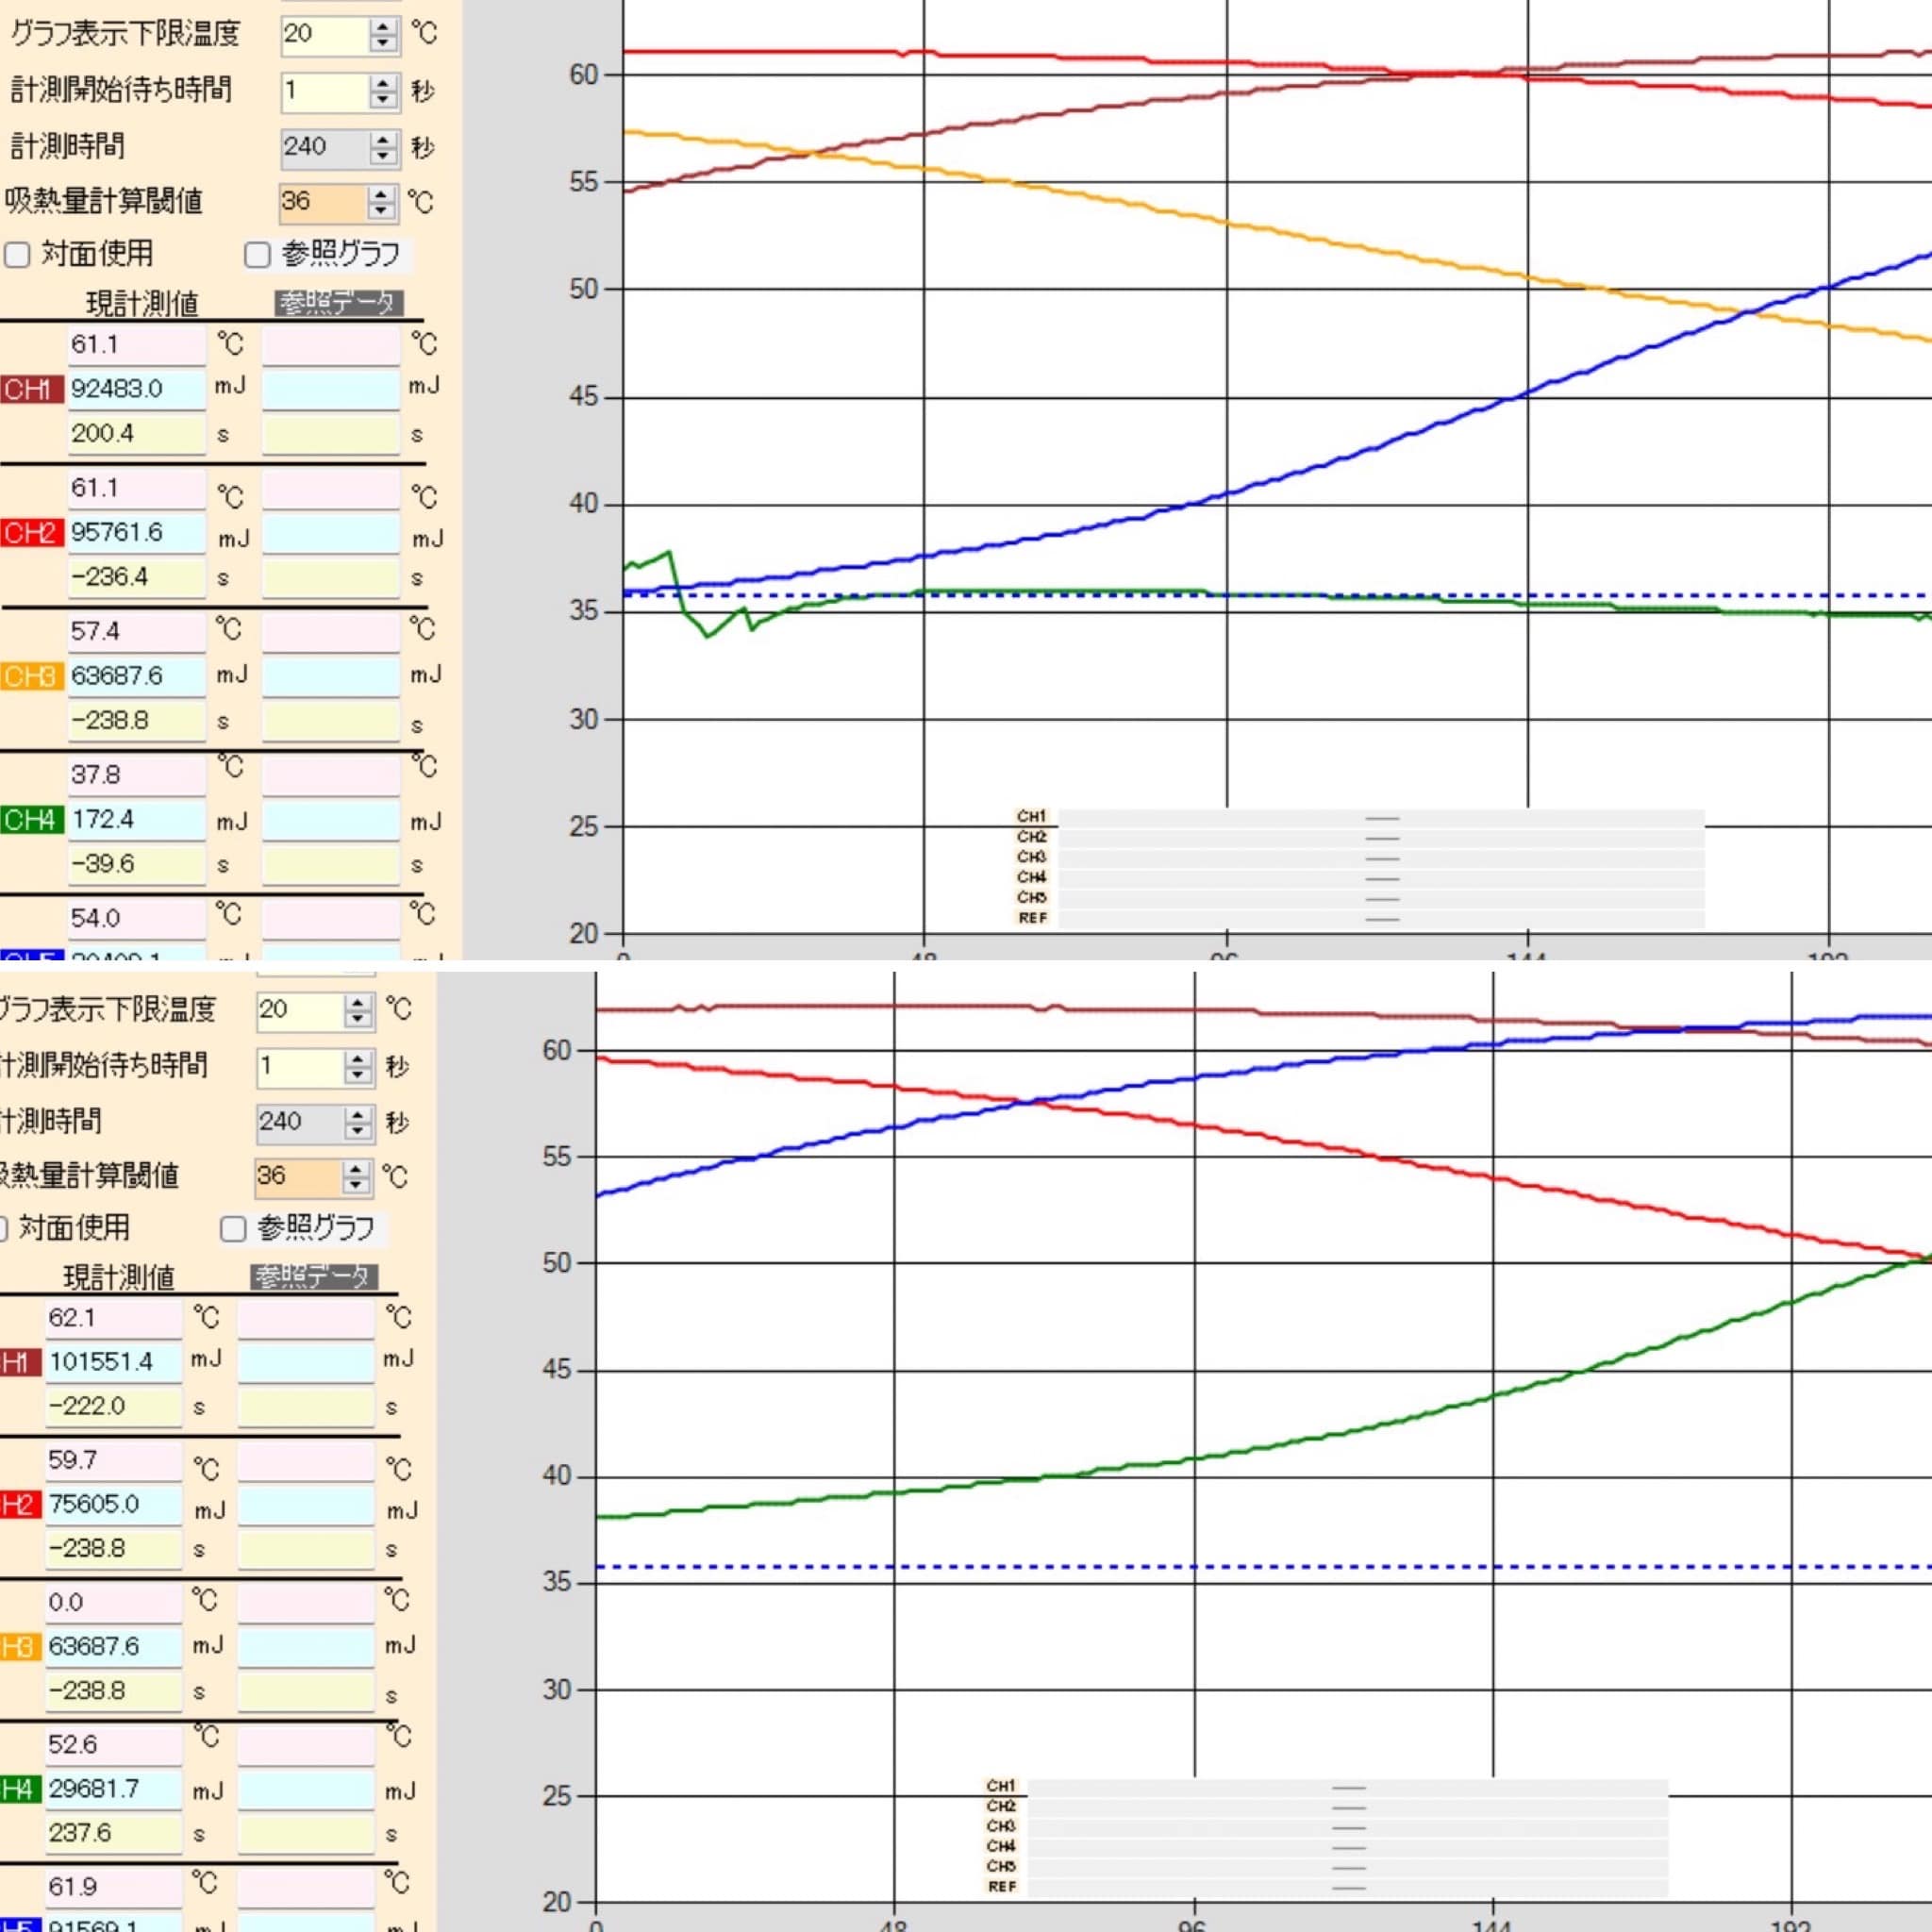Increase グラフ表示下限温度 in upper screenshot
The image size is (1932, 1932).
pos(383,25)
